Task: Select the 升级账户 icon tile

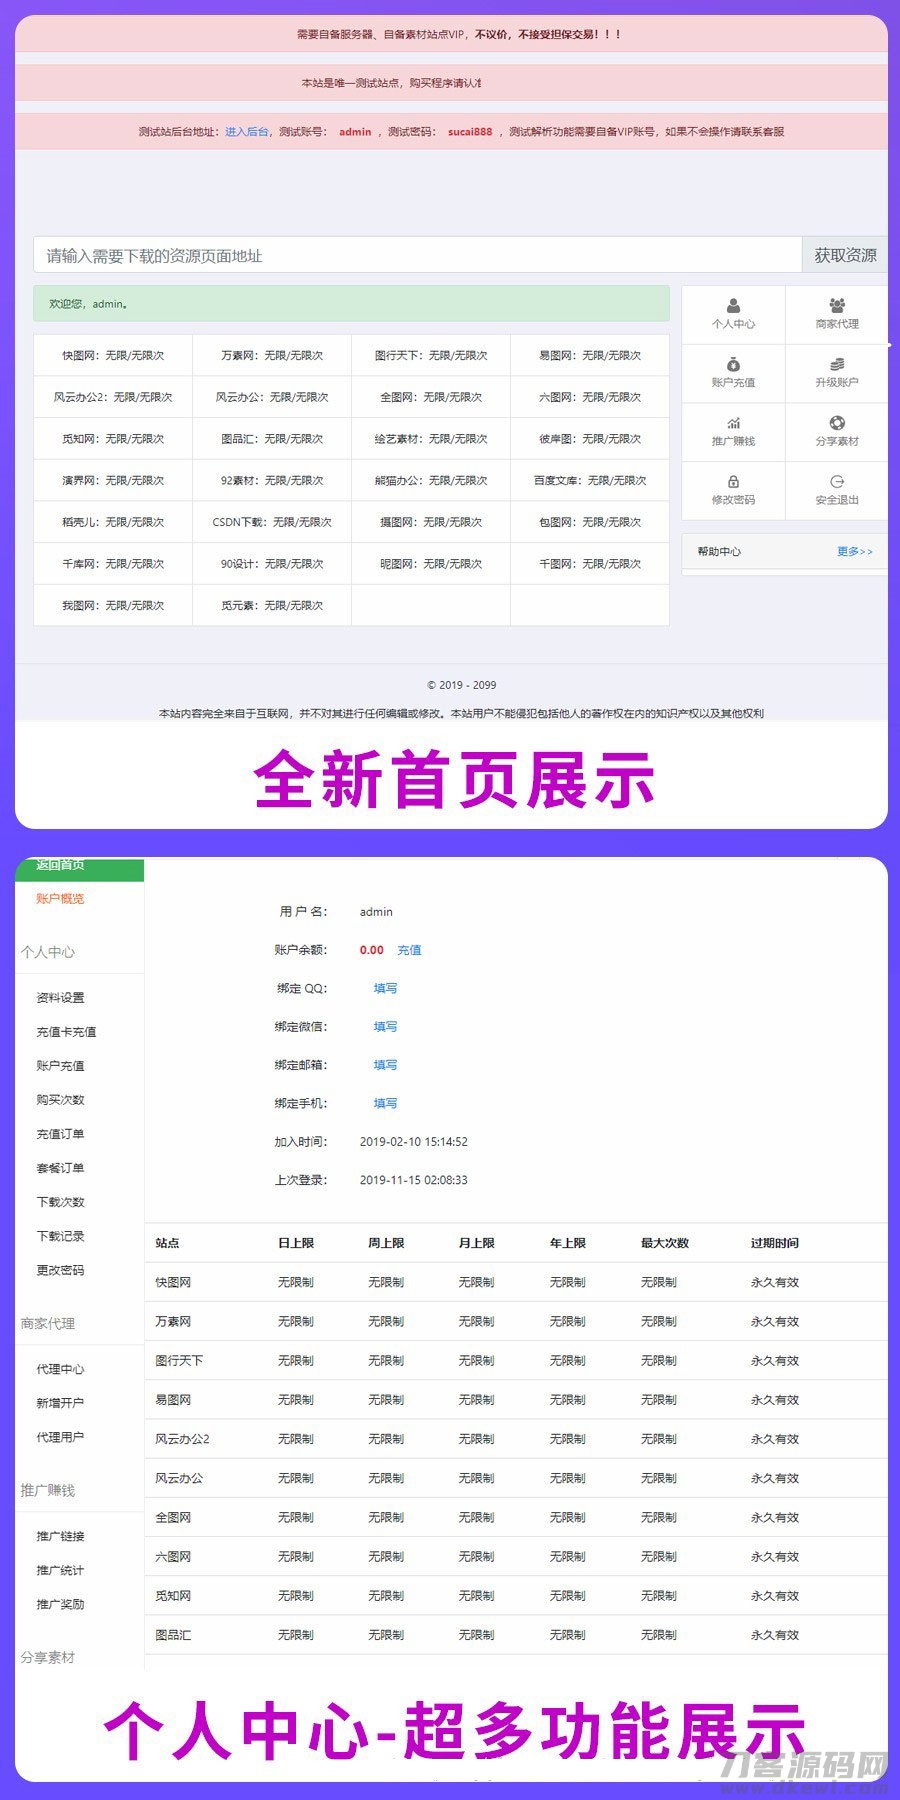Action: click(x=836, y=373)
